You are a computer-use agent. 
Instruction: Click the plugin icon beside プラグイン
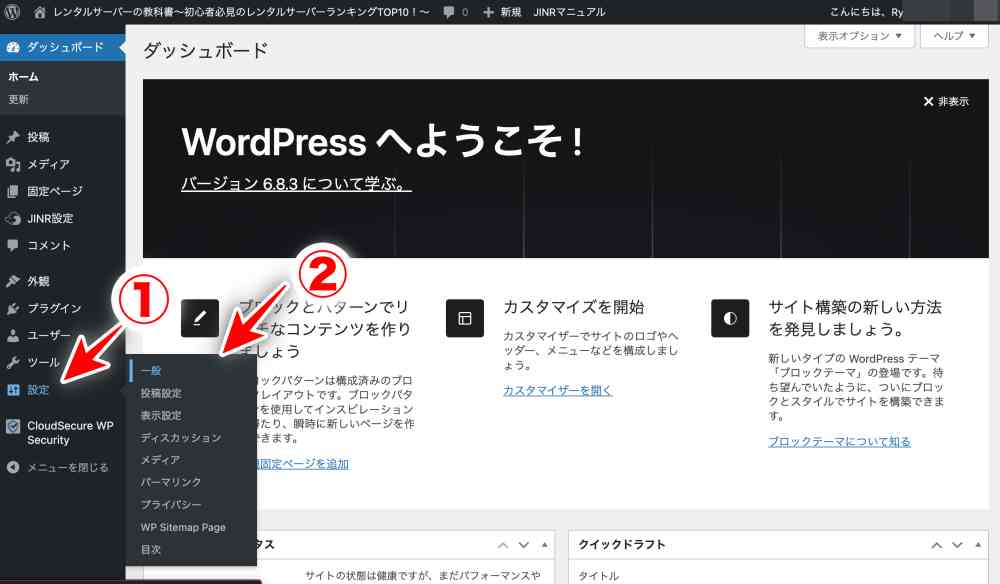tap(13, 309)
